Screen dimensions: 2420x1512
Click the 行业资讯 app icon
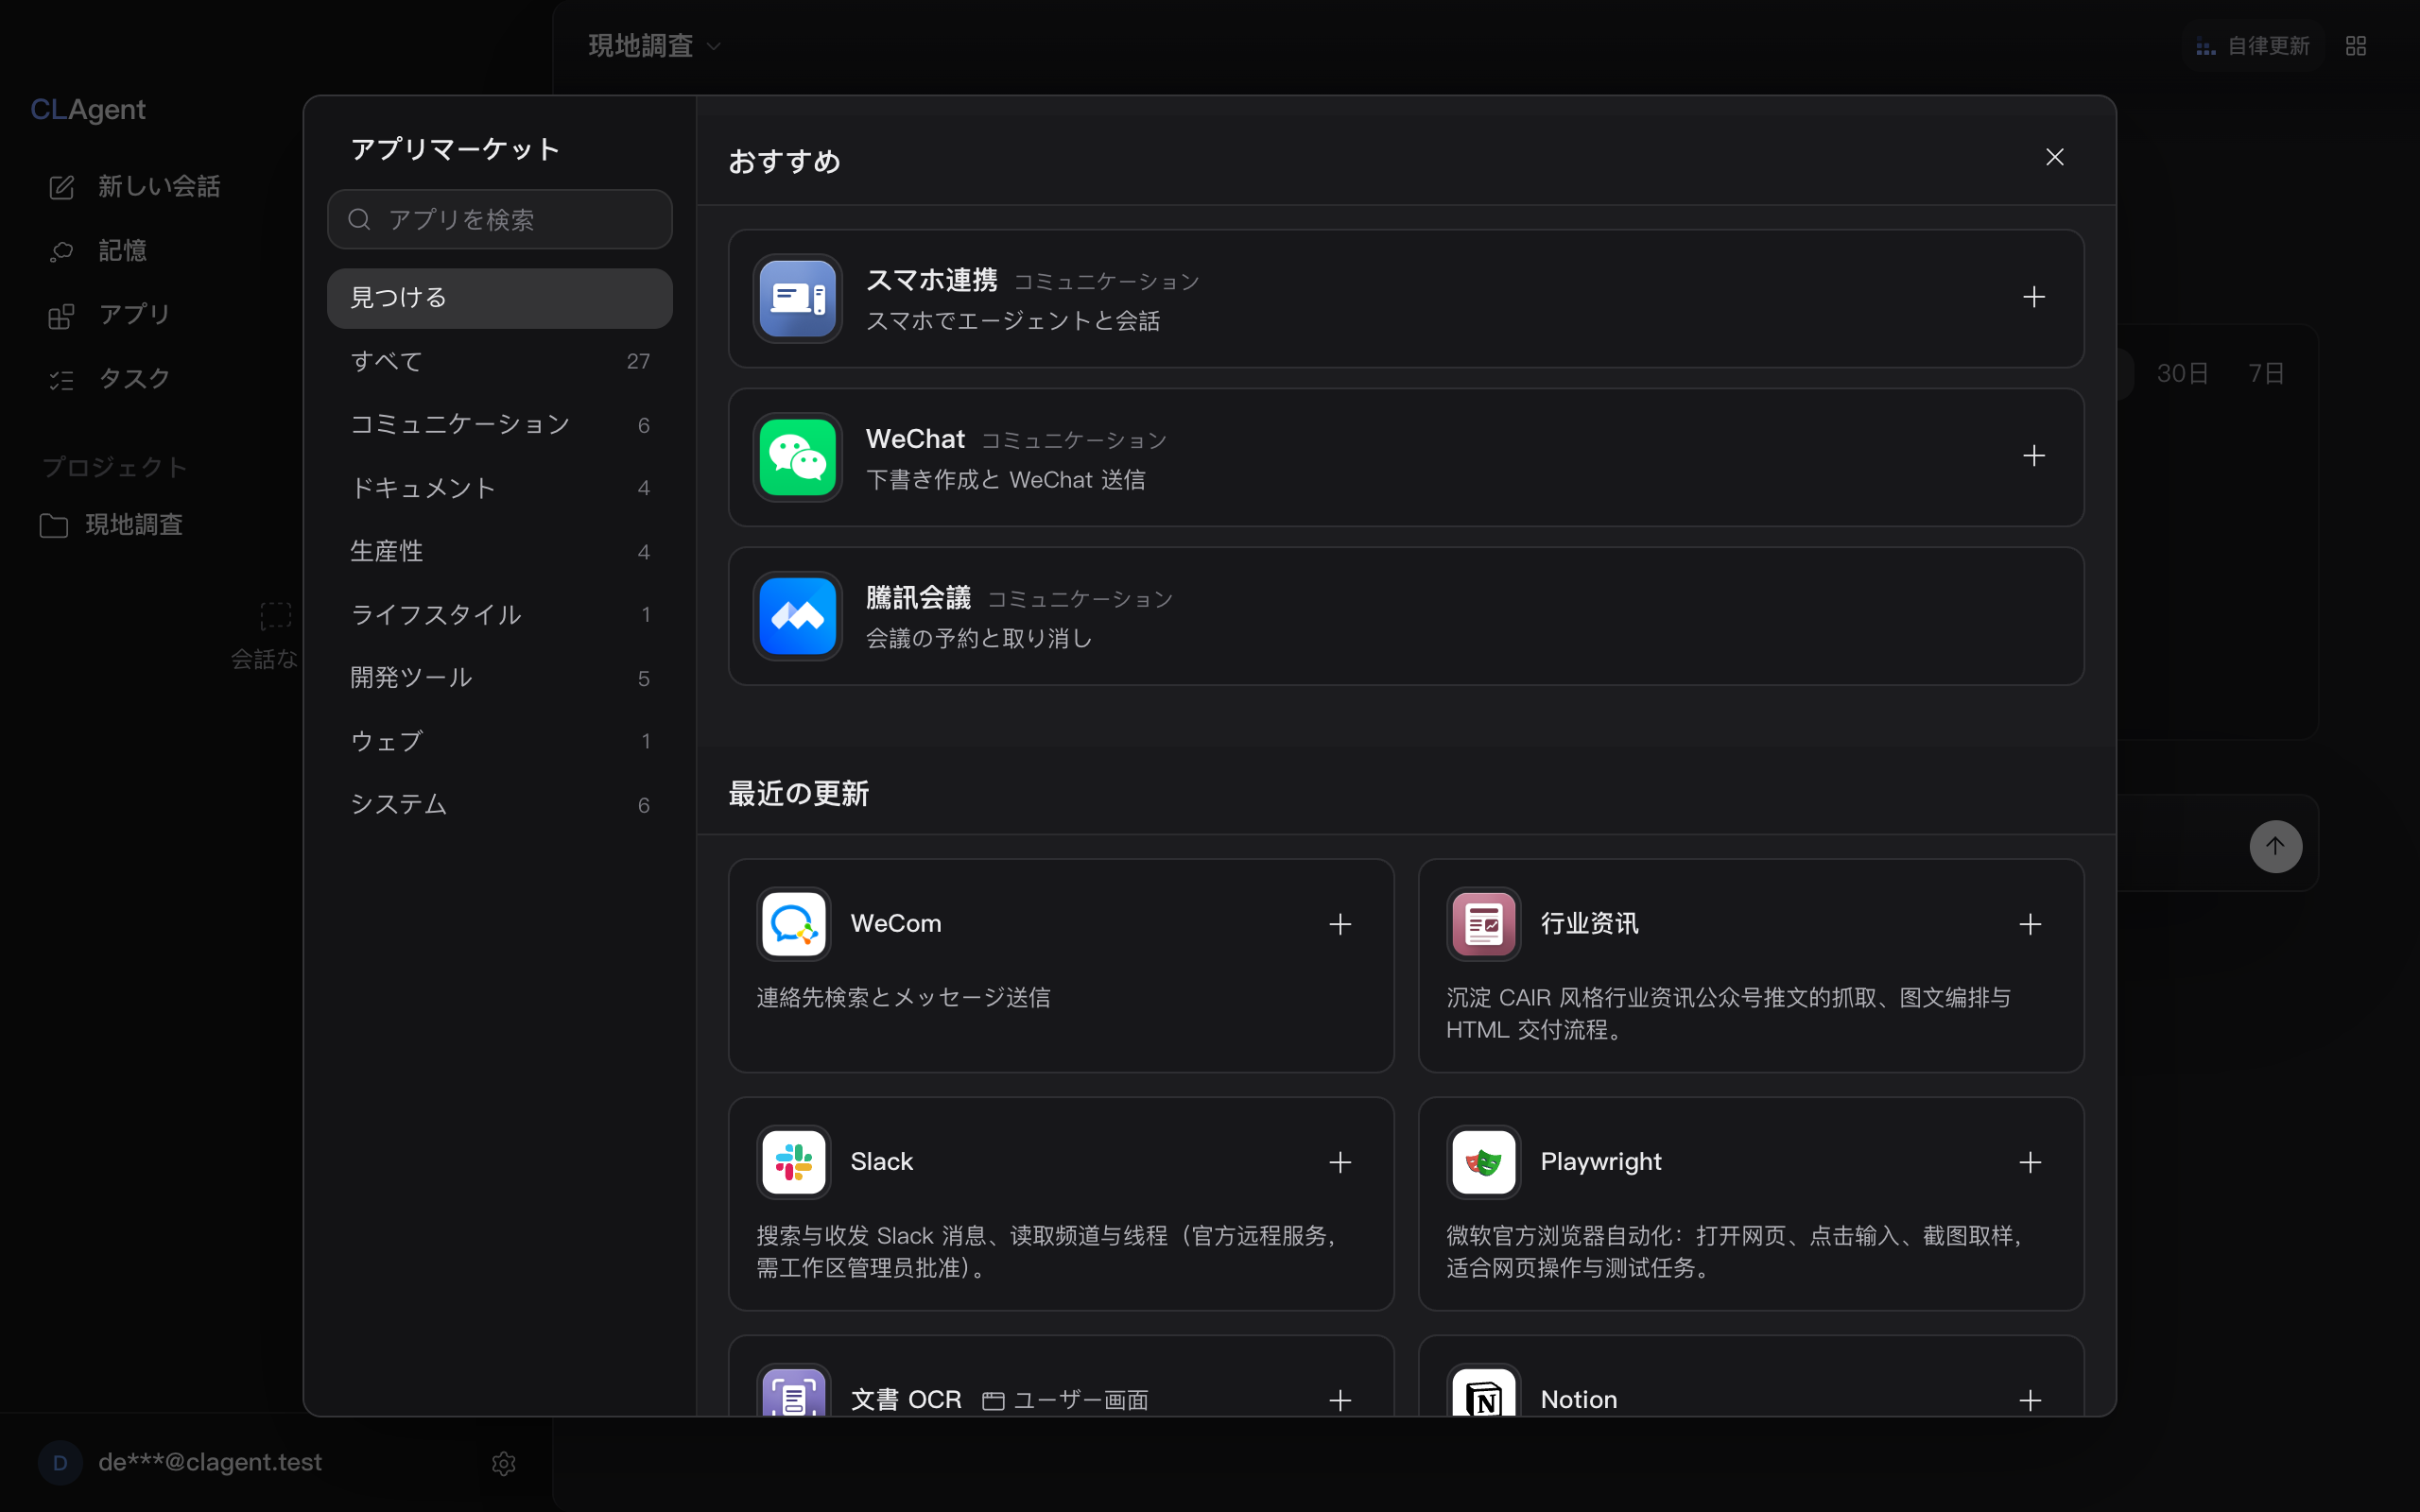pos(1484,924)
